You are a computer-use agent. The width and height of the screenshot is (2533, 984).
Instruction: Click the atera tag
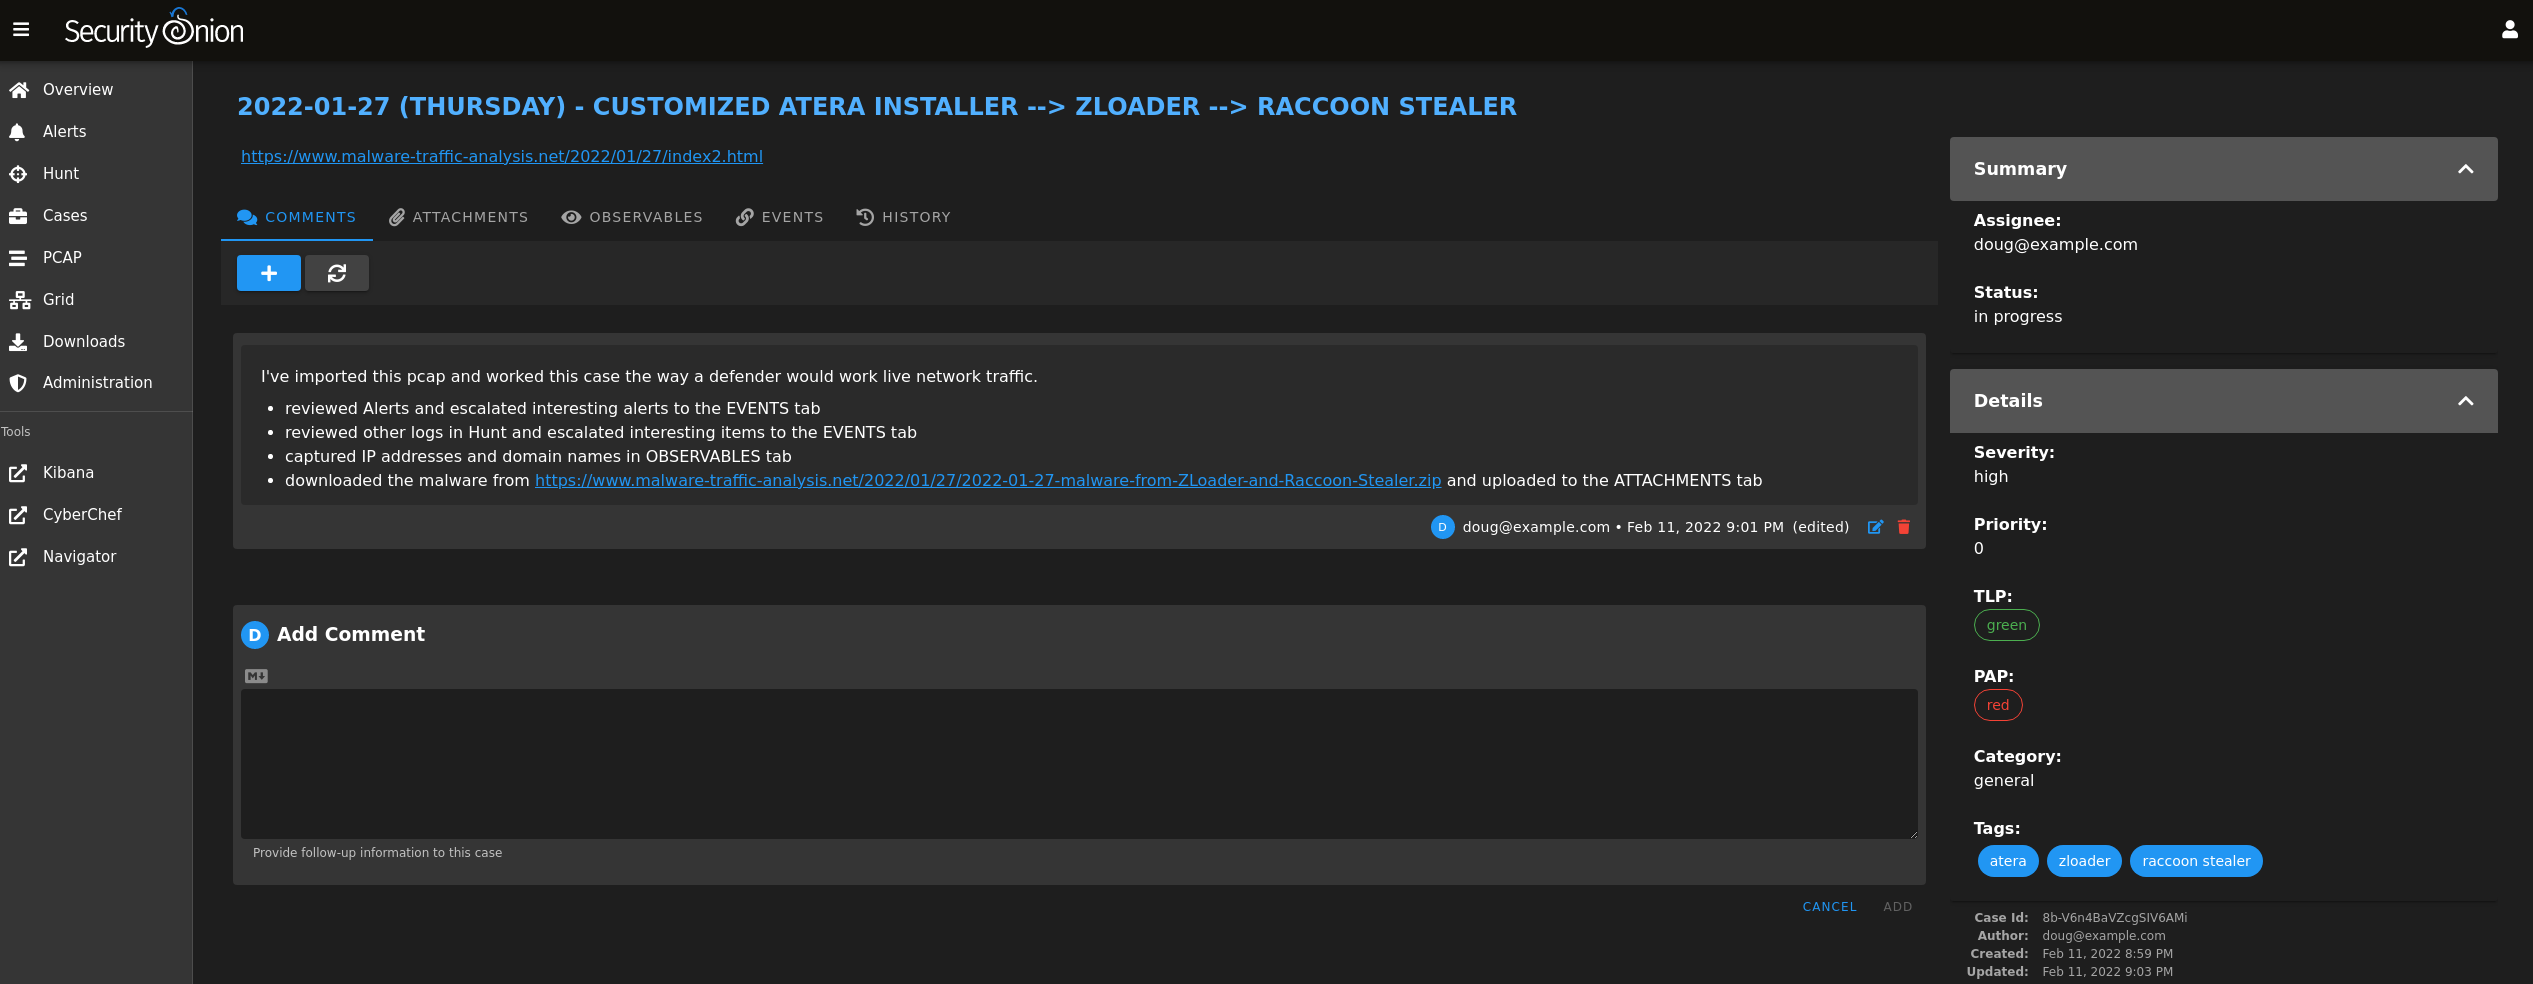pos(2008,861)
